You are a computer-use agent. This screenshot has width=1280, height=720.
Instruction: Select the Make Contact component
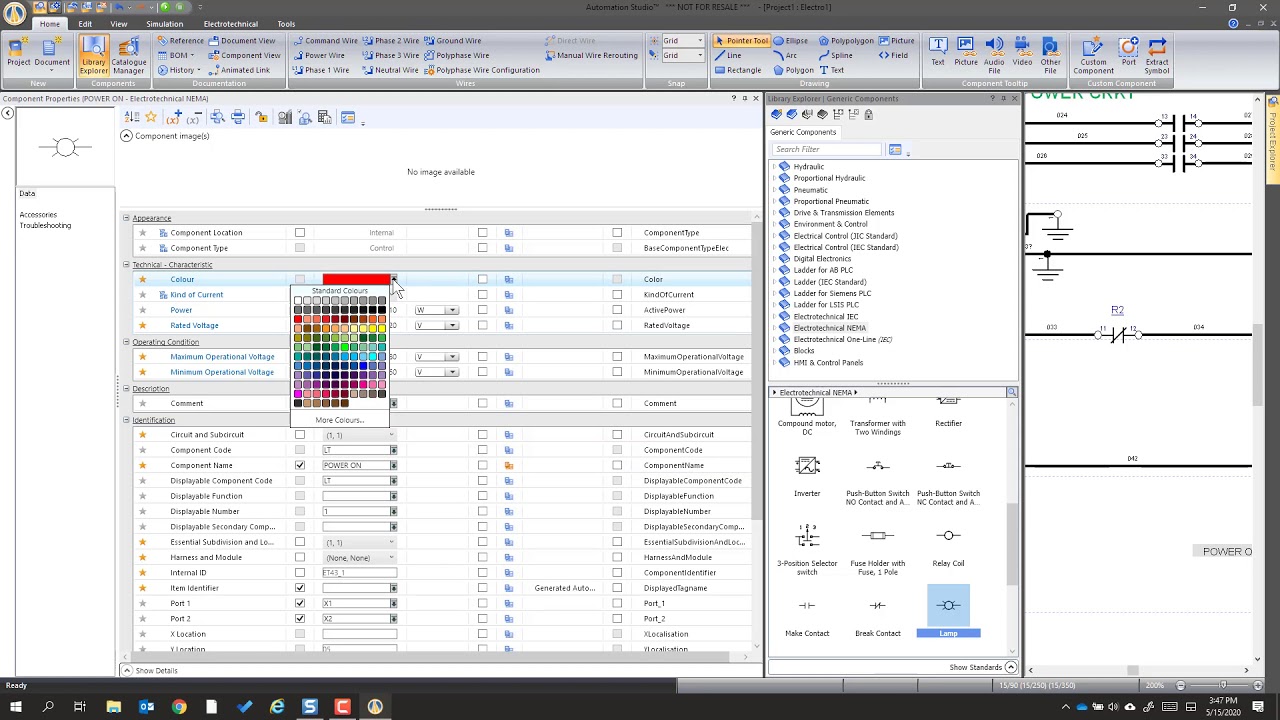807,617
